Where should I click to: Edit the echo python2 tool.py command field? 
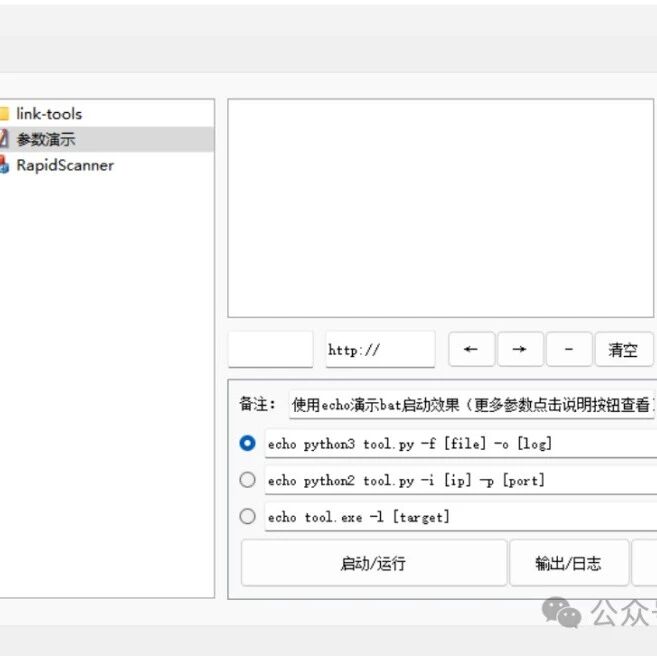click(461, 480)
